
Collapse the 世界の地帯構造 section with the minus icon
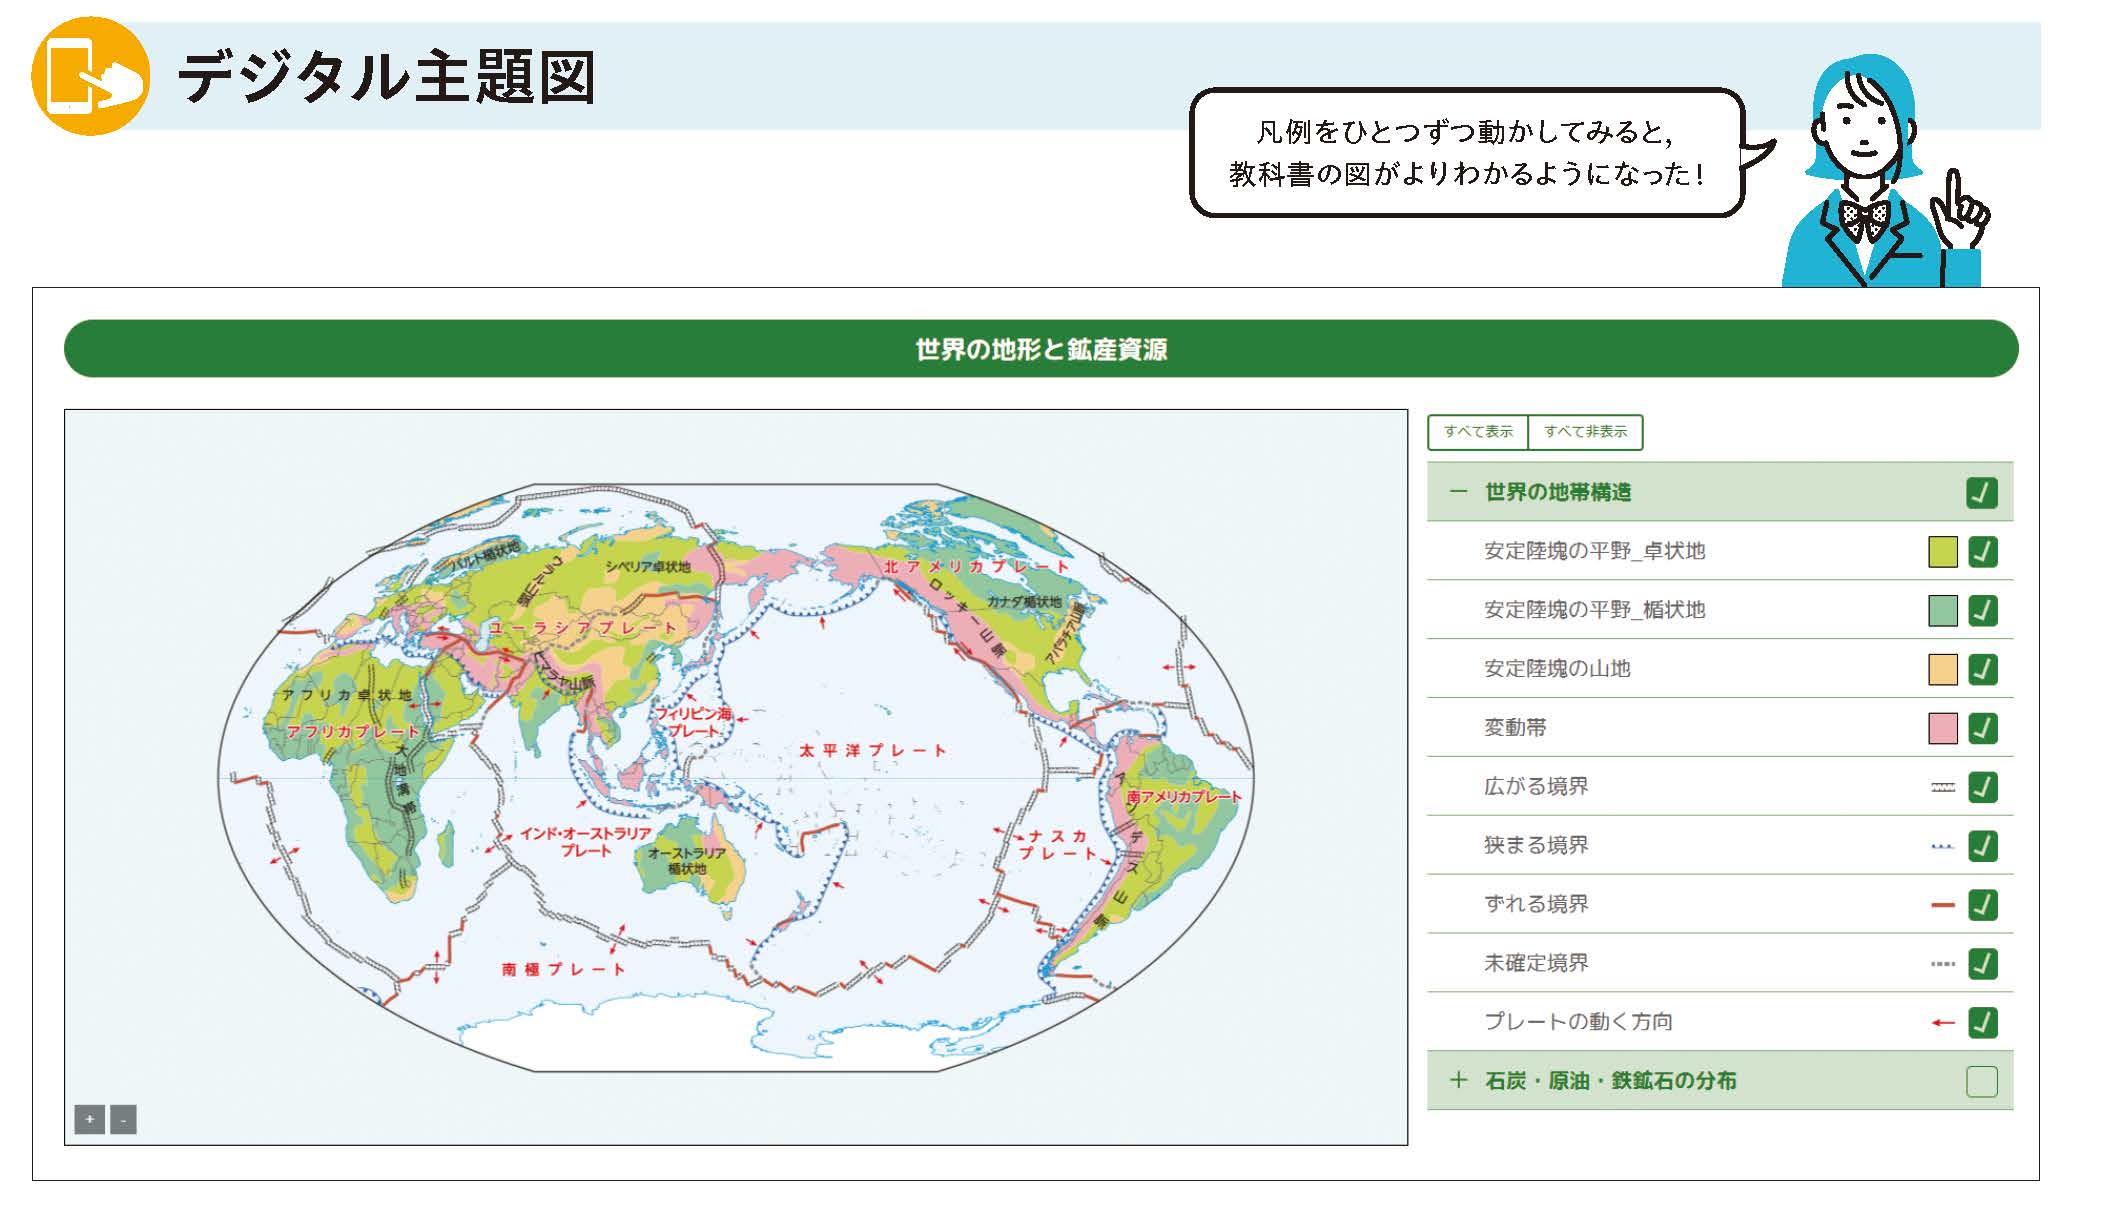pyautogui.click(x=1458, y=492)
